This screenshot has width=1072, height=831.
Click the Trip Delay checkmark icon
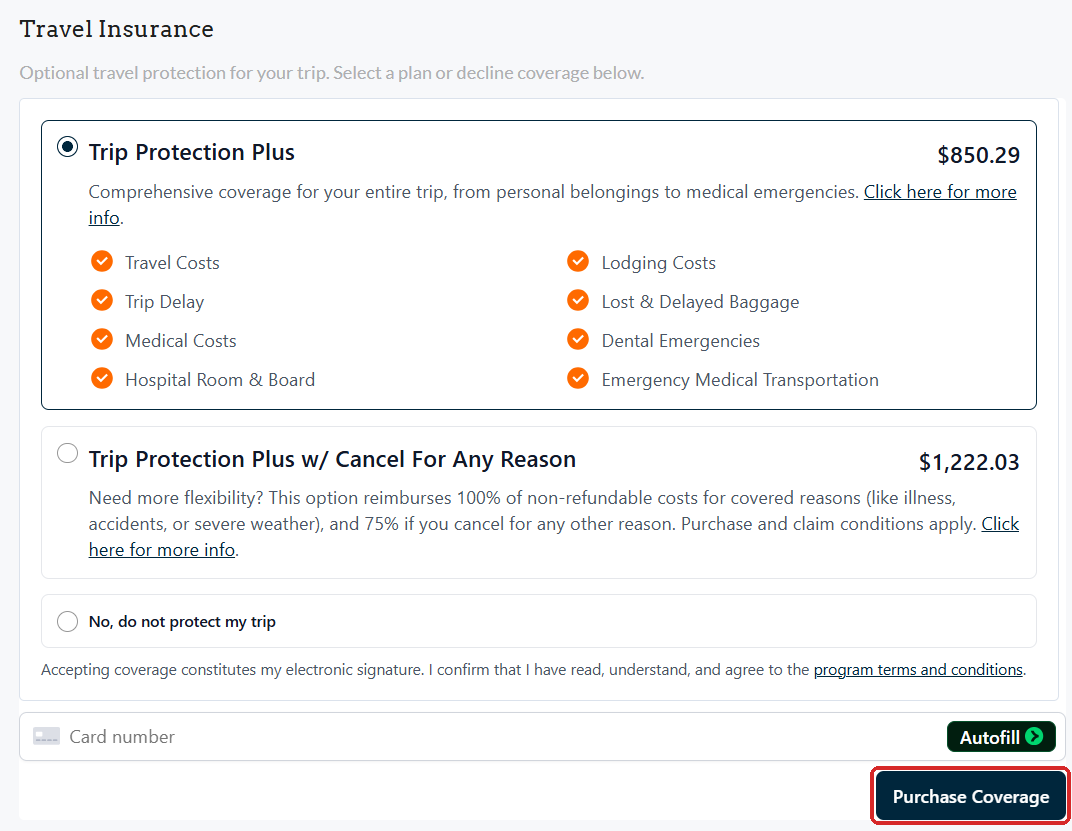[x=102, y=300]
